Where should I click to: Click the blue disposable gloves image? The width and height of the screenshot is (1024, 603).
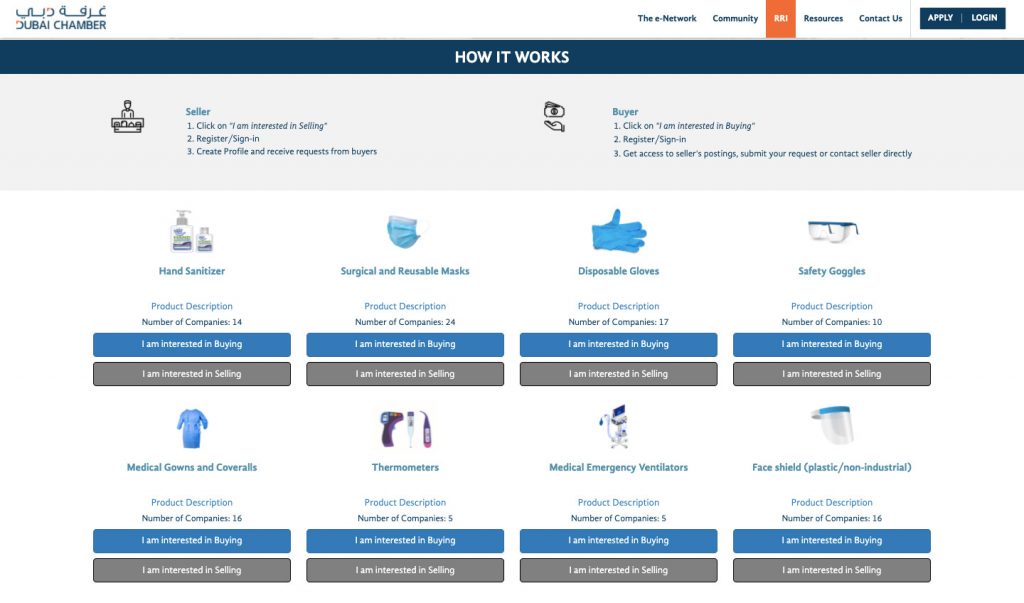tap(618, 231)
